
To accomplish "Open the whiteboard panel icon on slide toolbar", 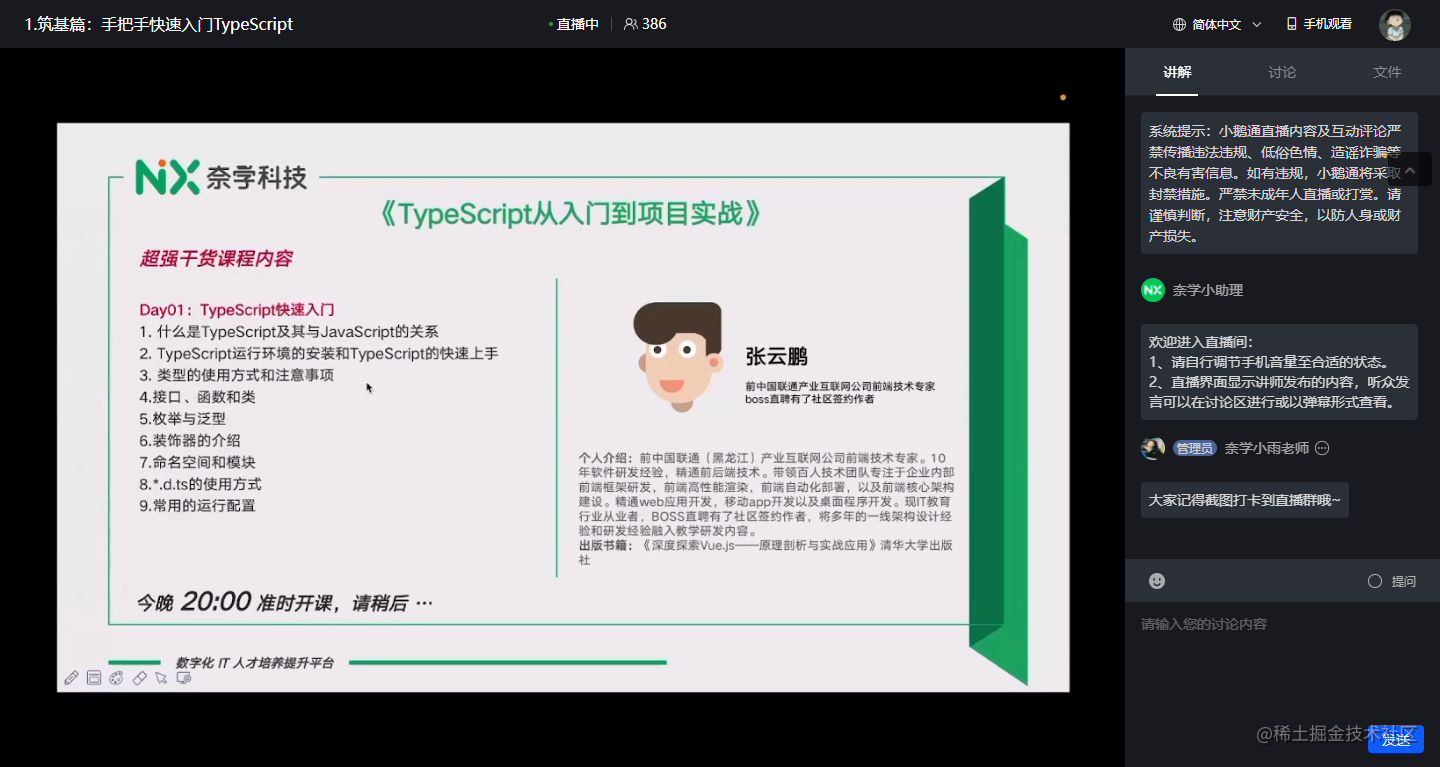I will click(x=94, y=678).
